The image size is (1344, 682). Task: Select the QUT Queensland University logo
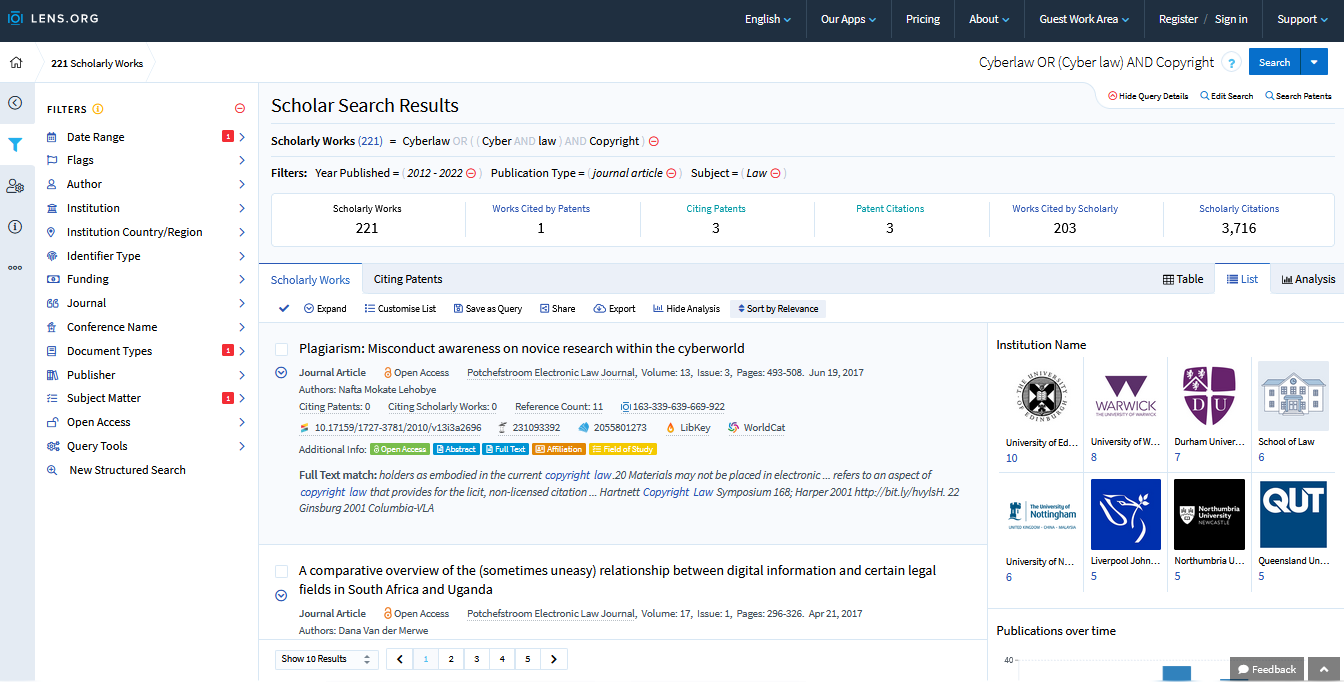click(x=1294, y=515)
